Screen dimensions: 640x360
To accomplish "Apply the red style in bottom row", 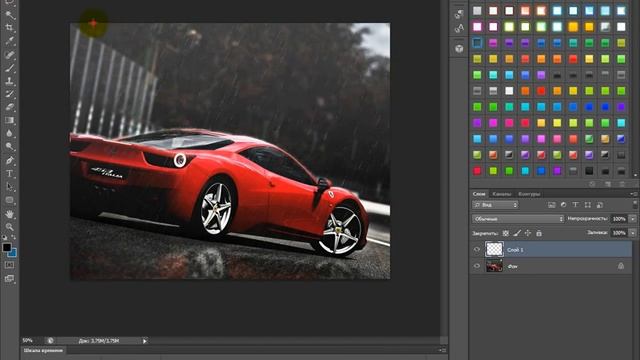I will click(477, 171).
